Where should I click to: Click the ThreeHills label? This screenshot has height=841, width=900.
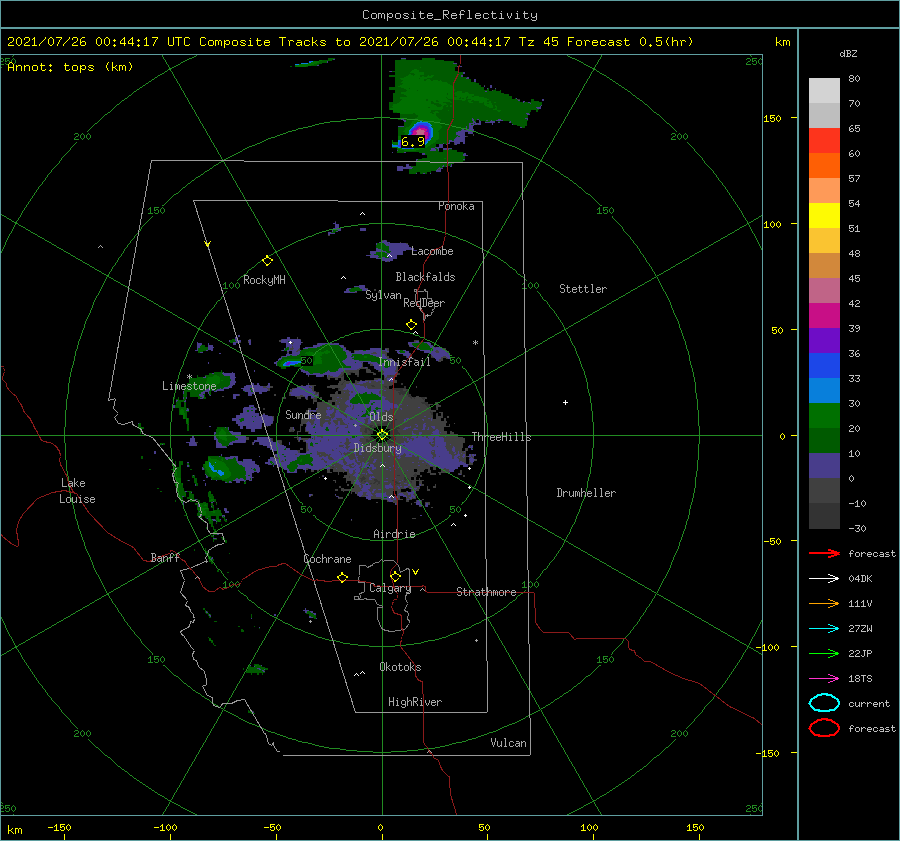coord(502,437)
